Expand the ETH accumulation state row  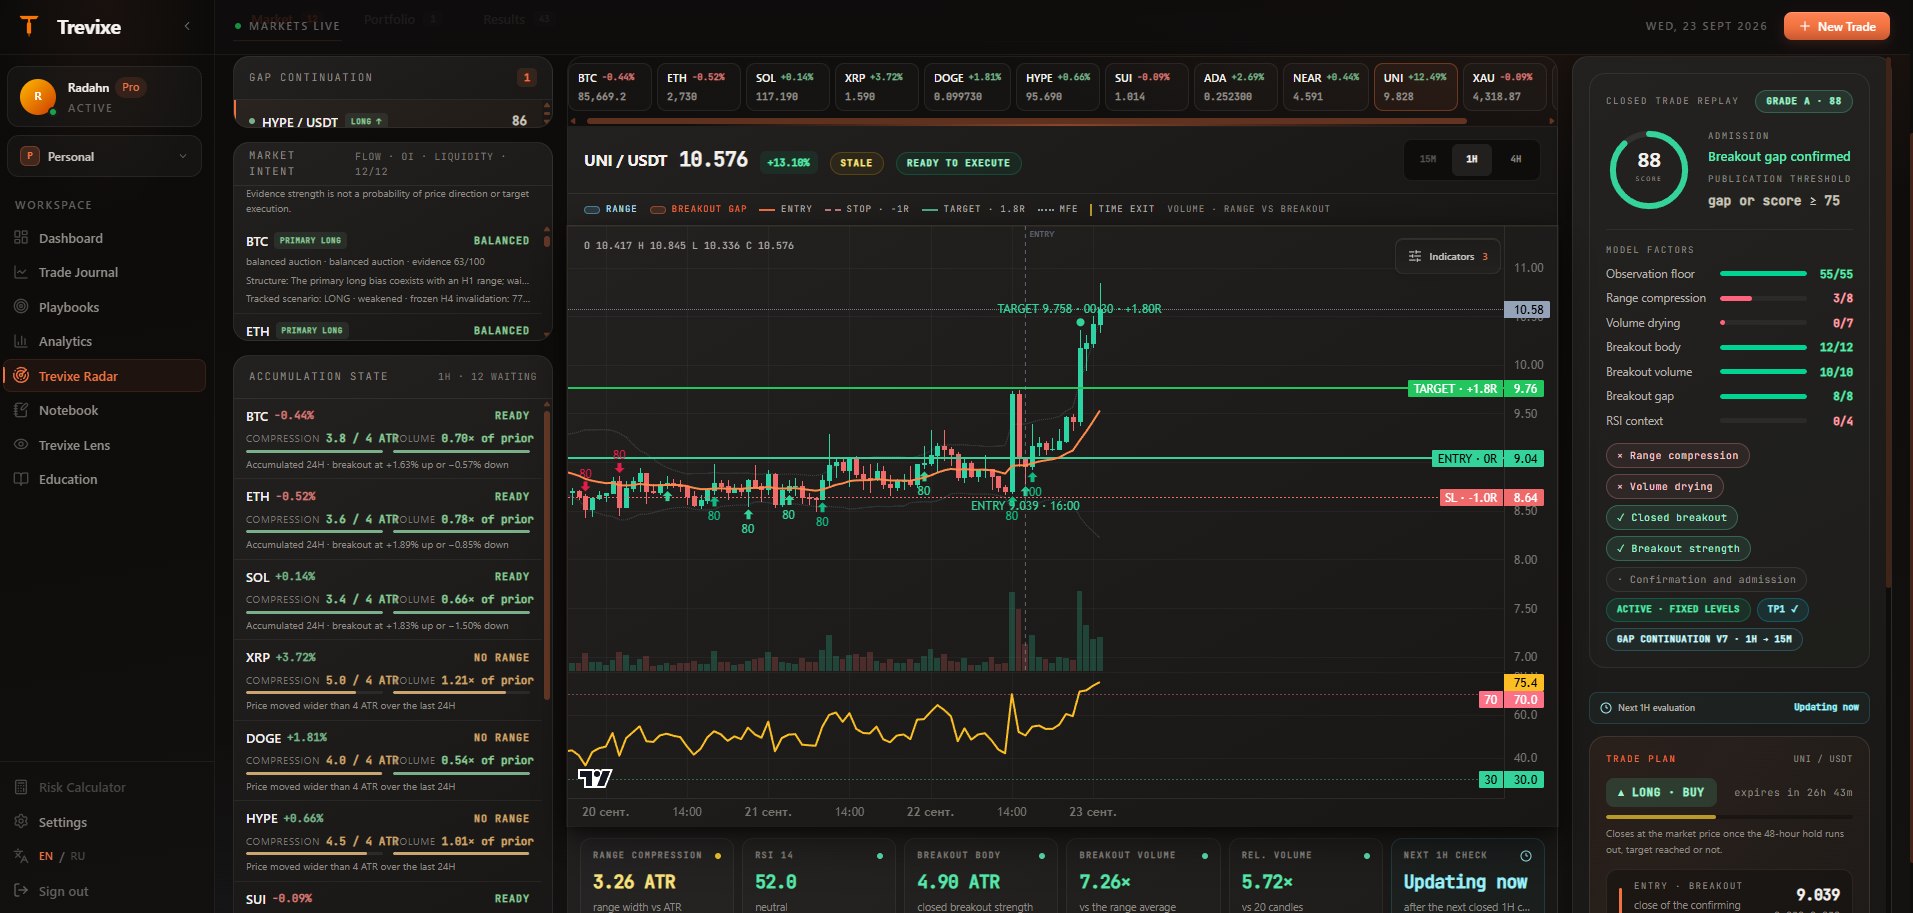(x=390, y=521)
